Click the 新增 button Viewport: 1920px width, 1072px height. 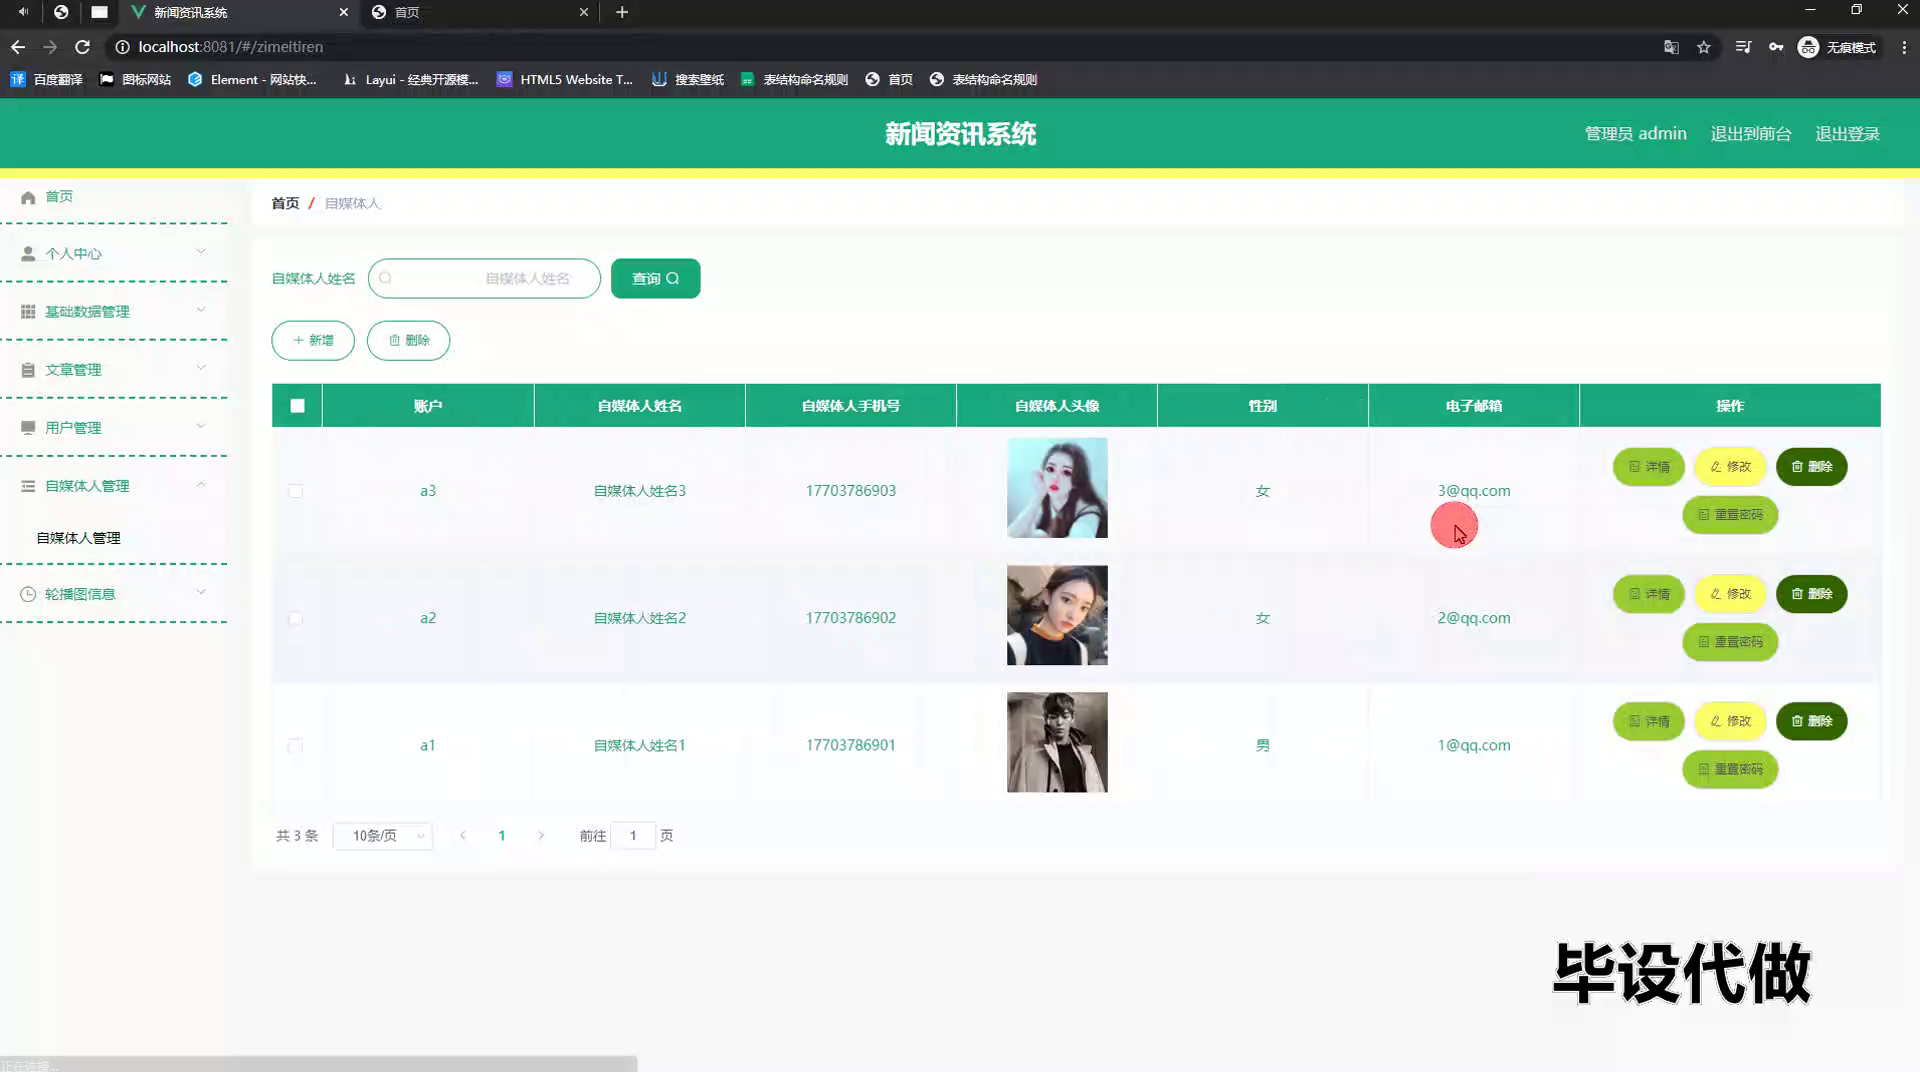coord(313,340)
